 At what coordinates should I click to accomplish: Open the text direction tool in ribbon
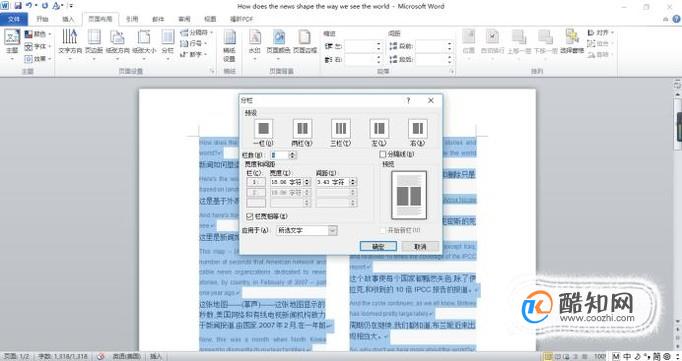pos(70,43)
